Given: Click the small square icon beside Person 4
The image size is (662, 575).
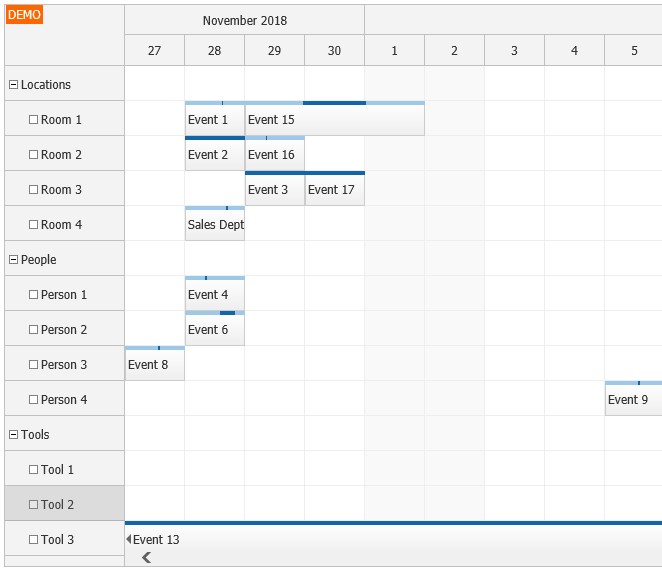Looking at the screenshot, I should click(x=33, y=400).
